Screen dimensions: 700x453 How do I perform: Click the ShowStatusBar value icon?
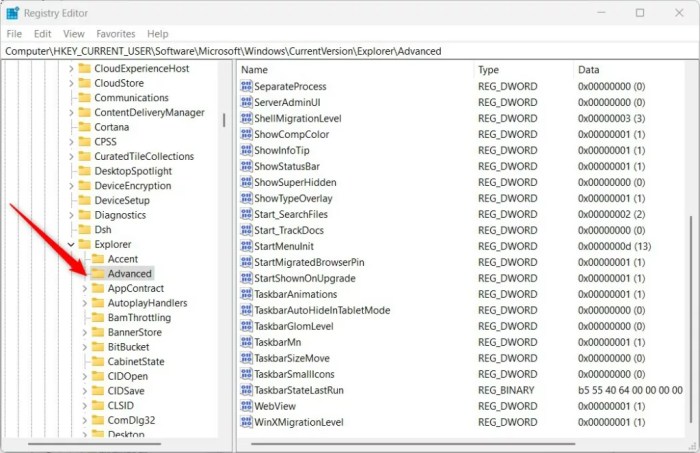click(x=246, y=166)
